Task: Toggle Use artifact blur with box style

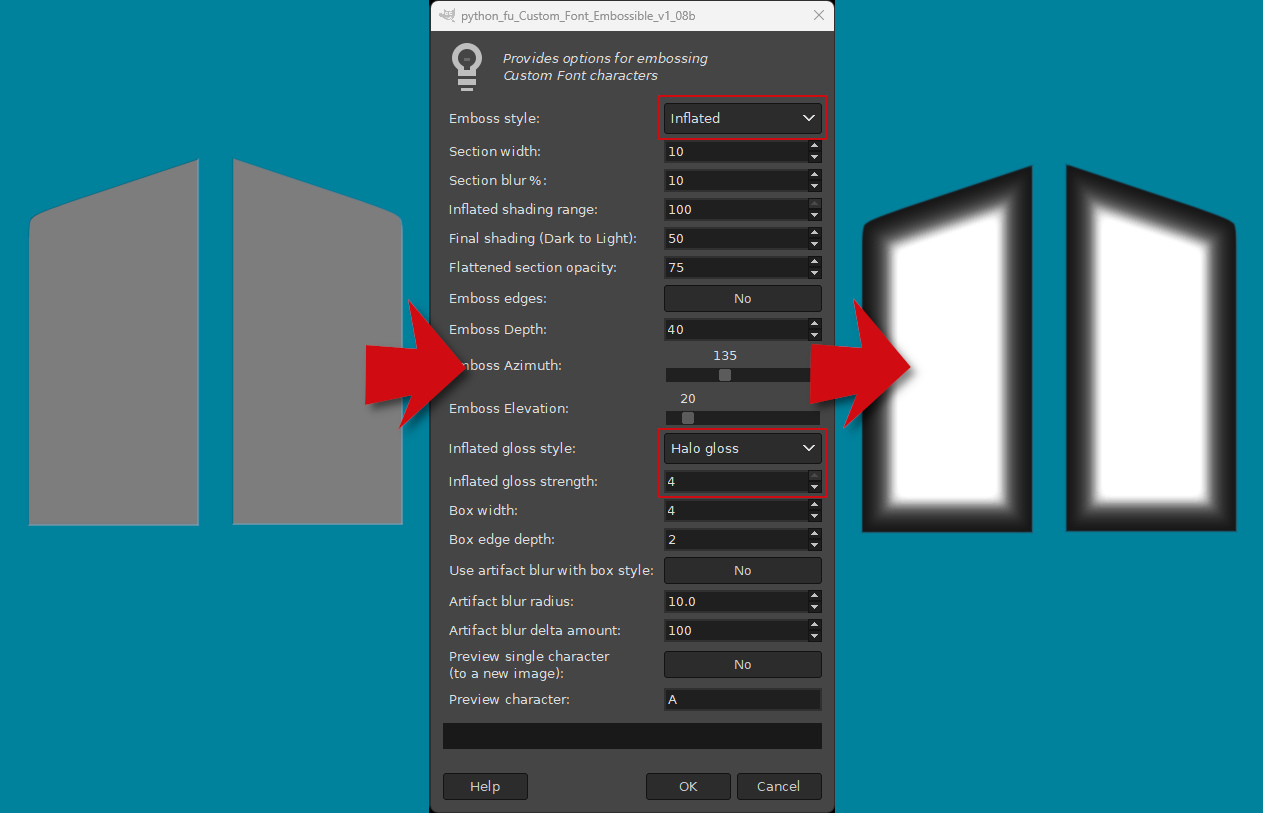Action: (x=742, y=570)
